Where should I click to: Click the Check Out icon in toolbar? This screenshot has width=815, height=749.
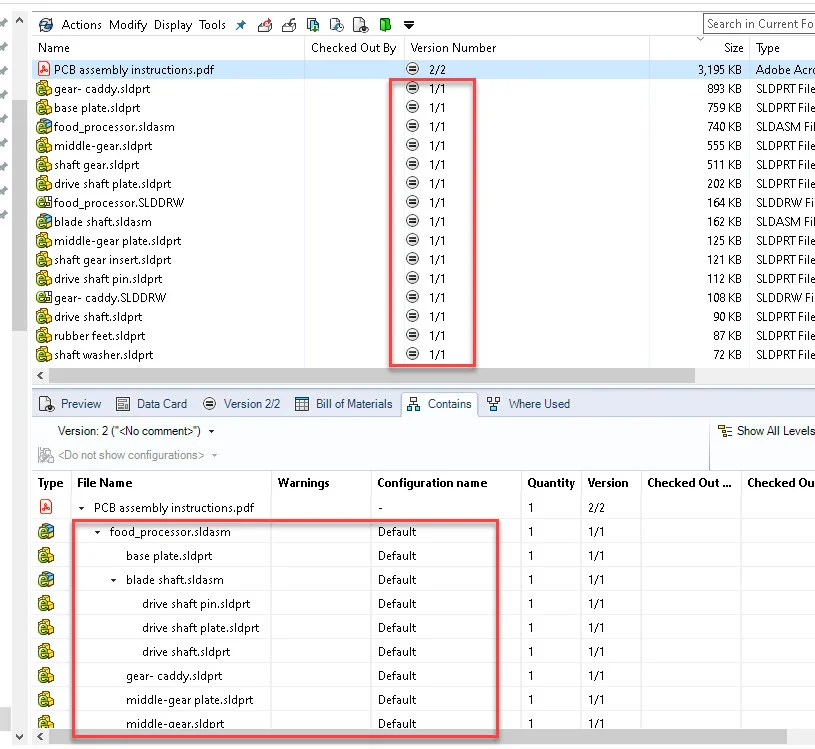coord(264,24)
